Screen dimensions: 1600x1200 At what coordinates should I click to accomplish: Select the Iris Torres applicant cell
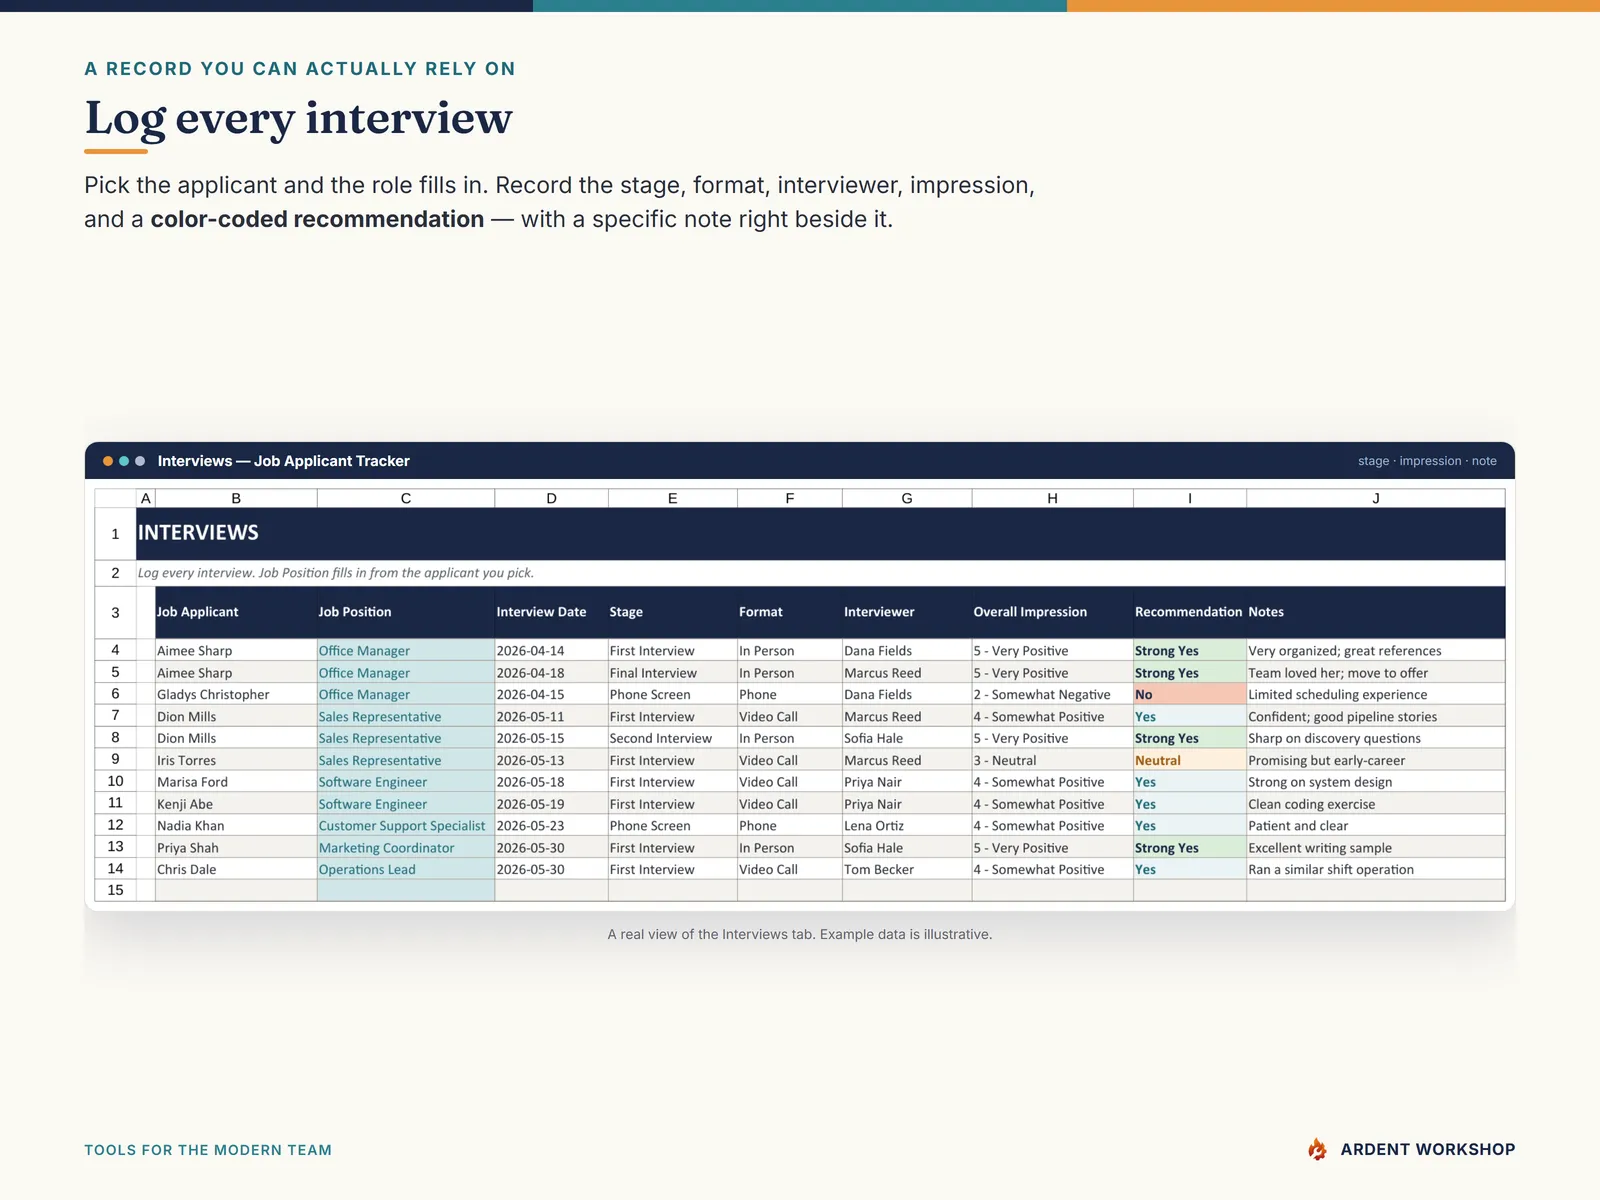coord(236,760)
